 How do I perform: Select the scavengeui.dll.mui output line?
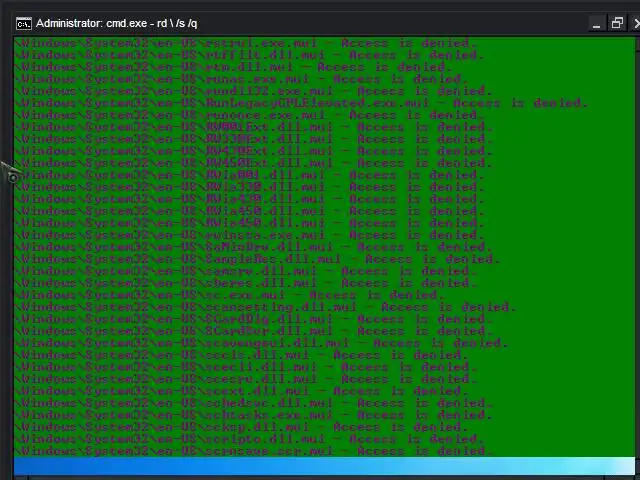[x=261, y=343]
